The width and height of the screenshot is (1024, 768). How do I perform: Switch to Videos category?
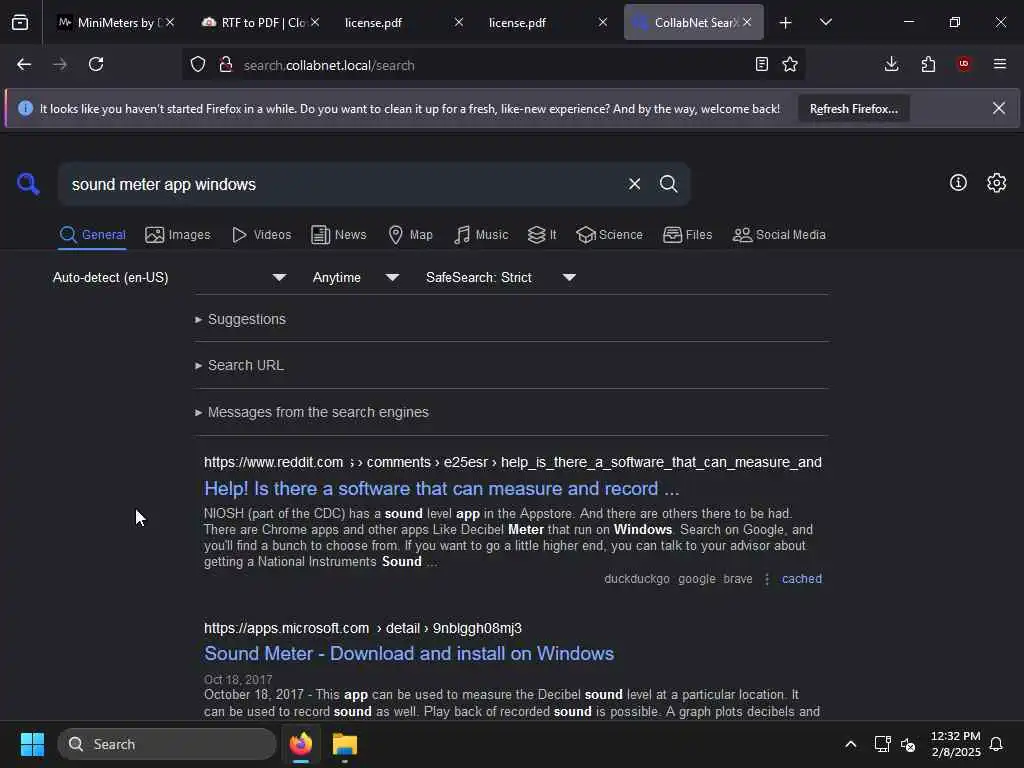point(262,234)
